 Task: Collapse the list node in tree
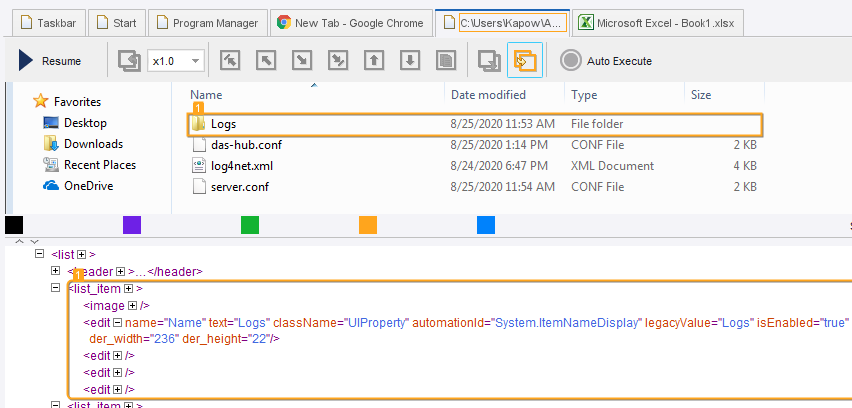(40, 254)
